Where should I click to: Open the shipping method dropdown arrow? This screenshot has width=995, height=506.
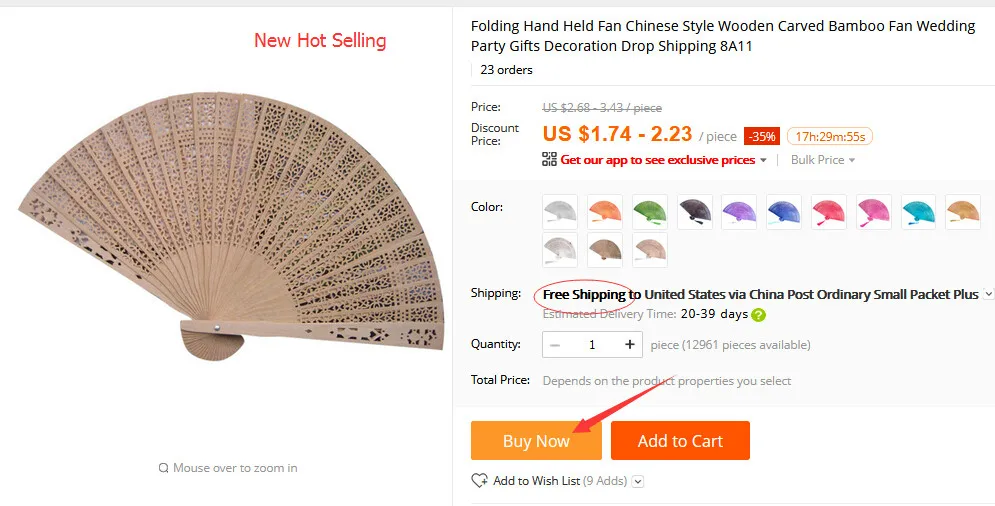(x=988, y=294)
